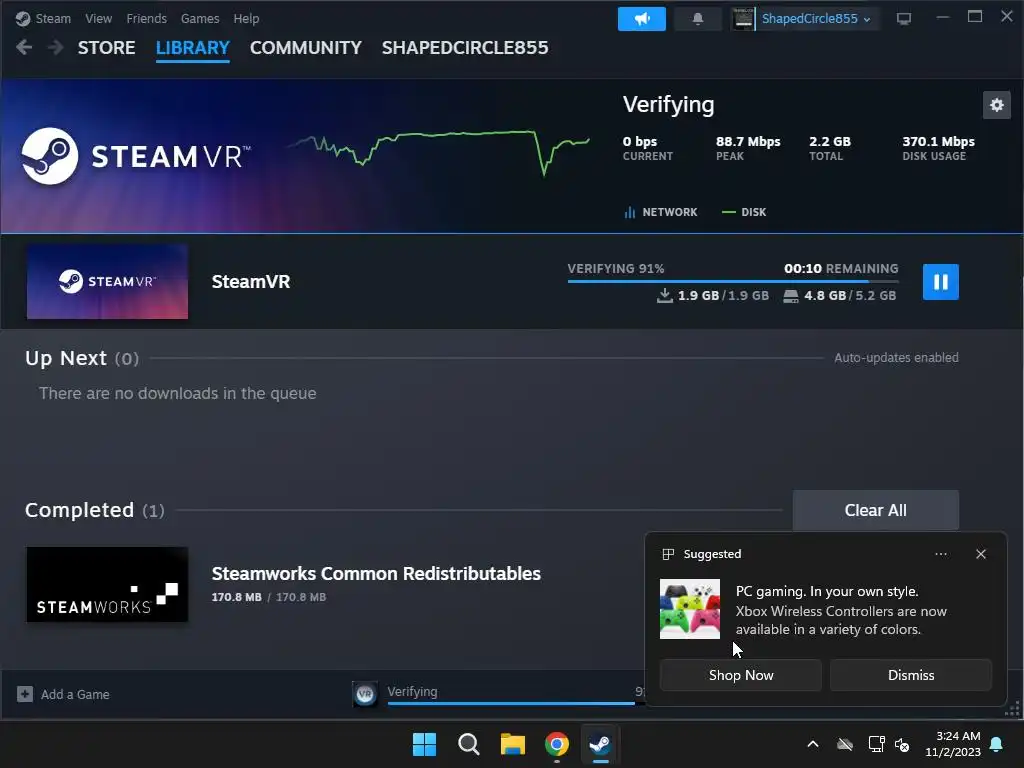Click the Steam announcements megaphone button
This screenshot has width=1024, height=768.
tap(641, 19)
